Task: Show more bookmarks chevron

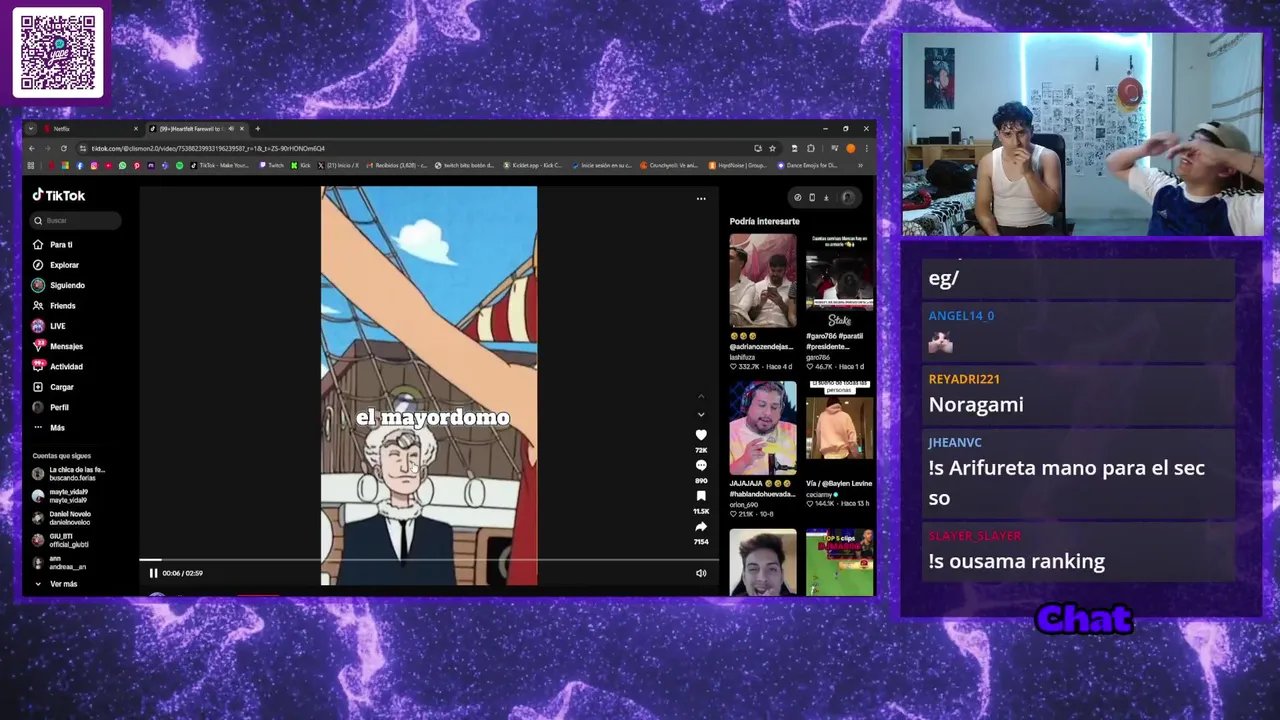Action: 860,165
